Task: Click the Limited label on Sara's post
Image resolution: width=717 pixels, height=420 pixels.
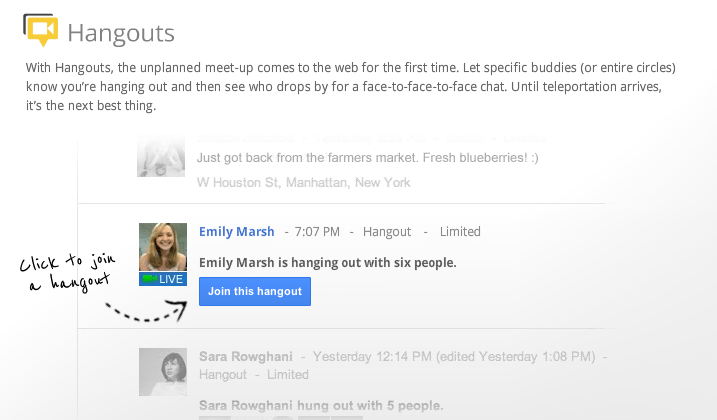Action: coord(288,375)
